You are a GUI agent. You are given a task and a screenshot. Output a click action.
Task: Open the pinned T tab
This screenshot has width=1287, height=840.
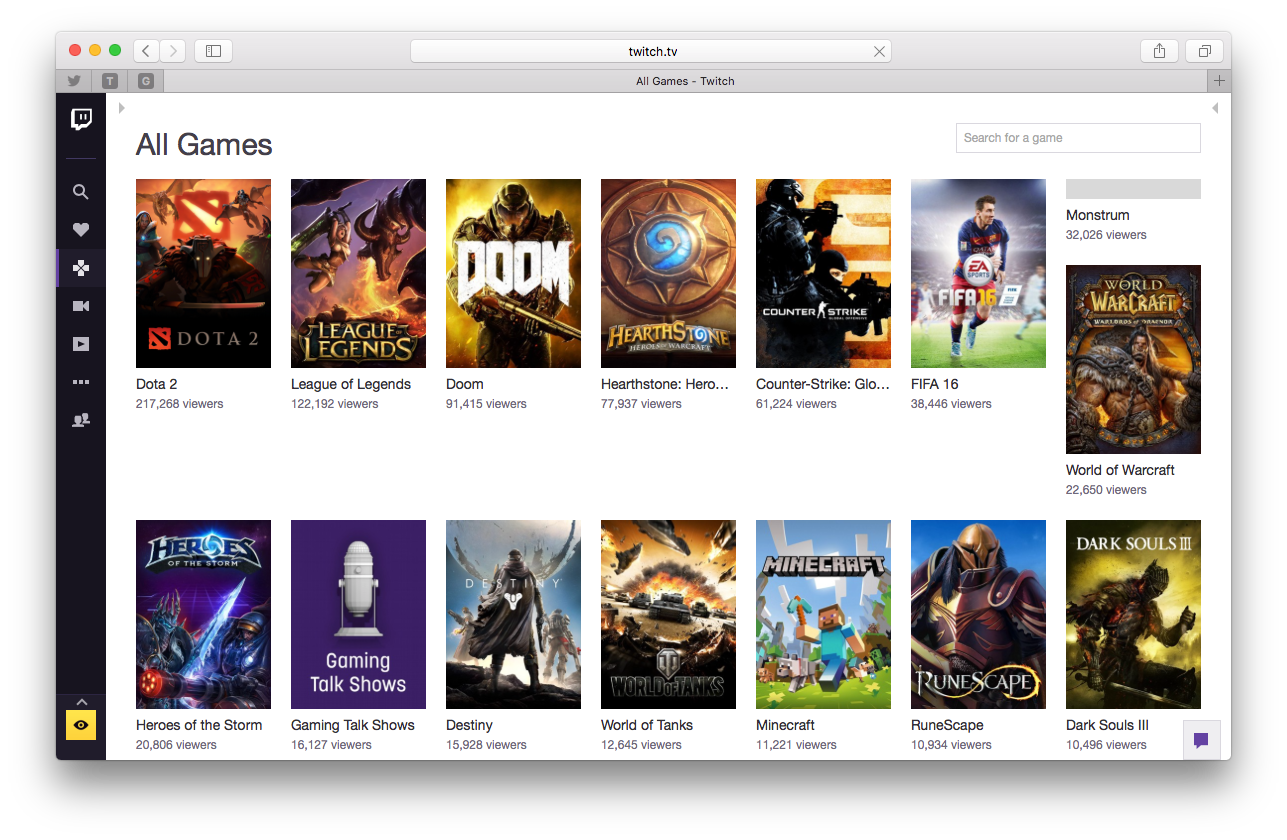pyautogui.click(x=110, y=81)
